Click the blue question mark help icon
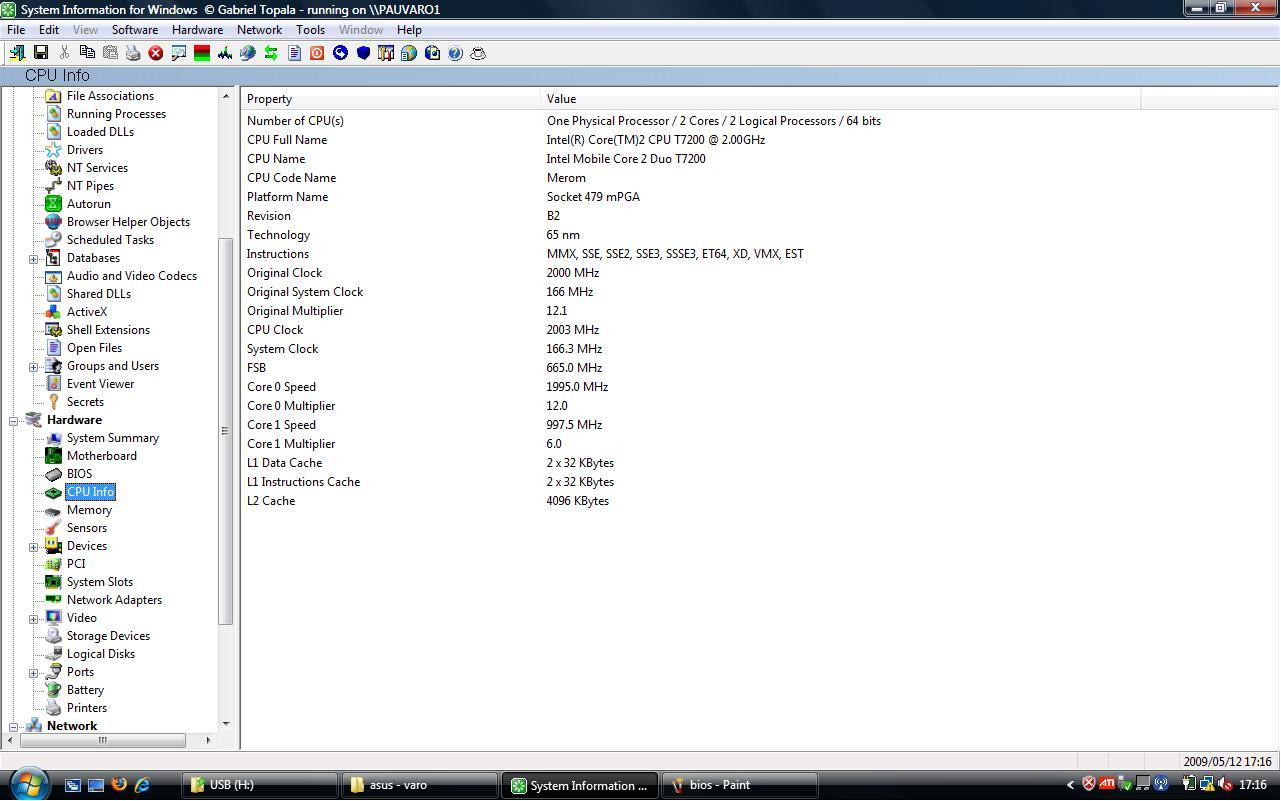Image resolution: width=1281 pixels, height=801 pixels. [455, 53]
